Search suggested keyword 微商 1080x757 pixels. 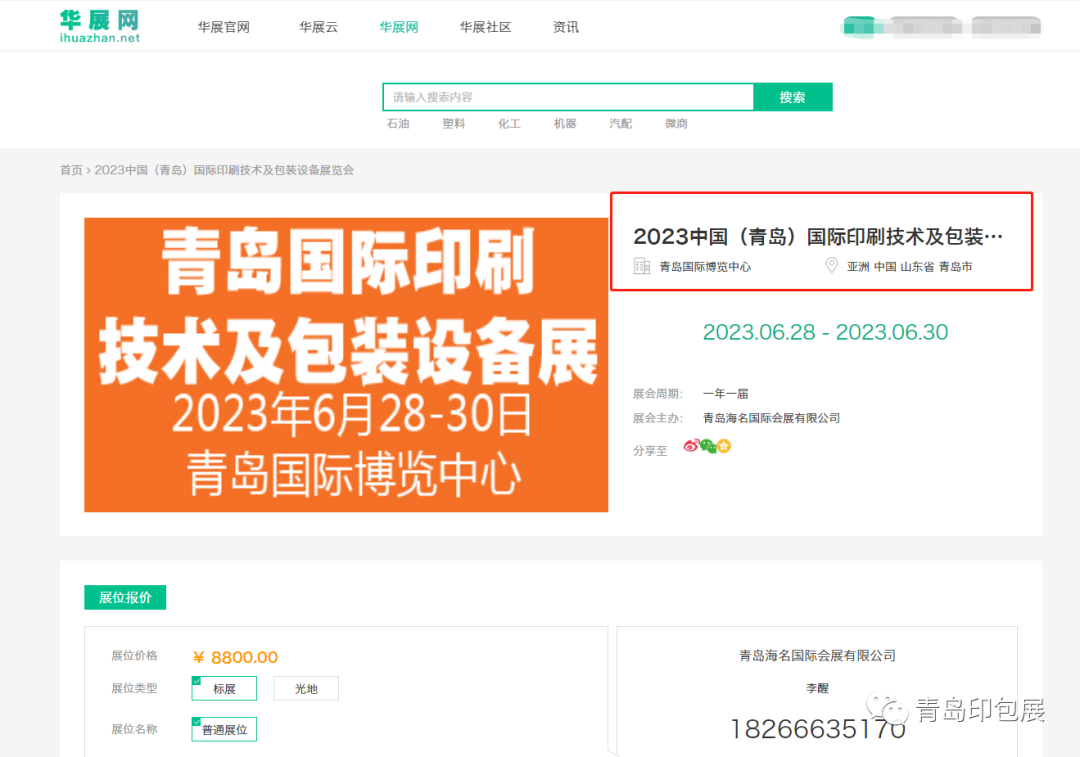tap(676, 123)
